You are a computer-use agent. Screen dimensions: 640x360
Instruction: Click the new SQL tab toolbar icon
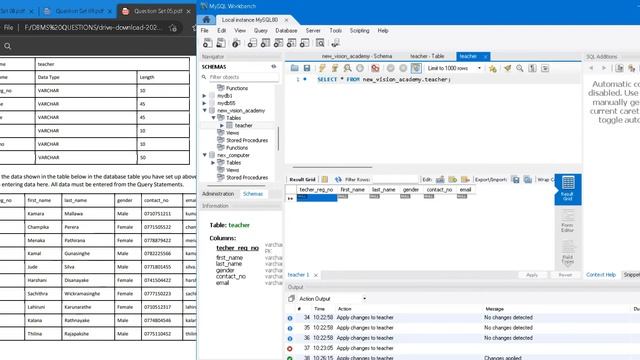[207, 43]
